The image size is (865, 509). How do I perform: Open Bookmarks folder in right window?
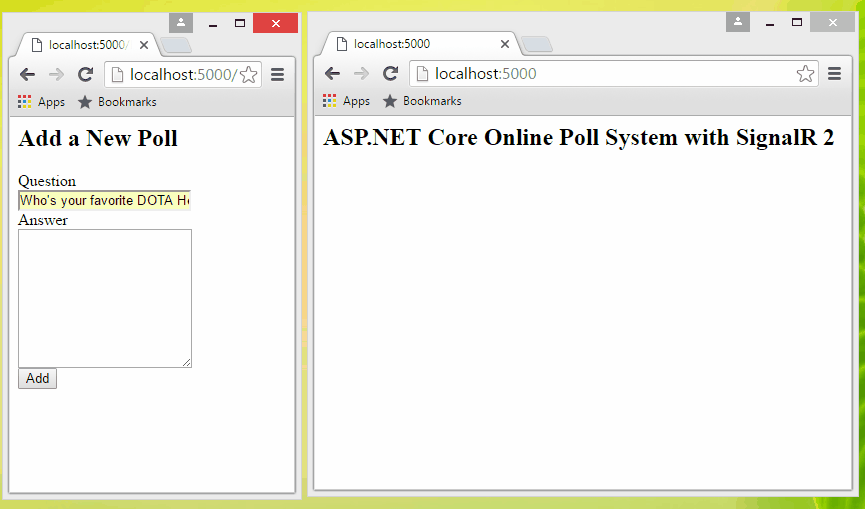pyautogui.click(x=422, y=101)
